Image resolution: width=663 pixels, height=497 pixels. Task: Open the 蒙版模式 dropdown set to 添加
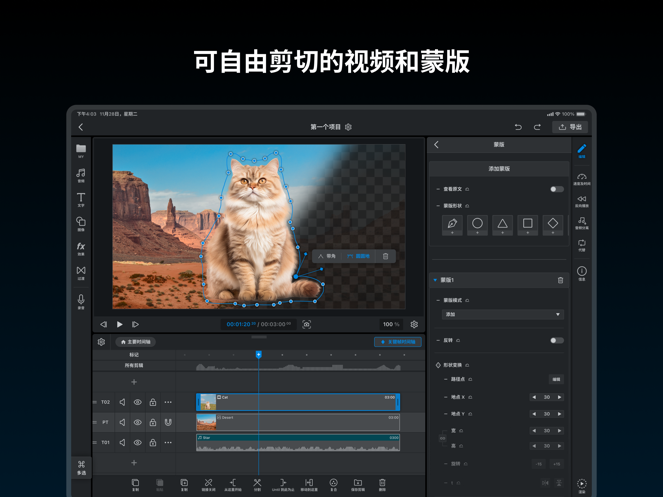click(502, 314)
